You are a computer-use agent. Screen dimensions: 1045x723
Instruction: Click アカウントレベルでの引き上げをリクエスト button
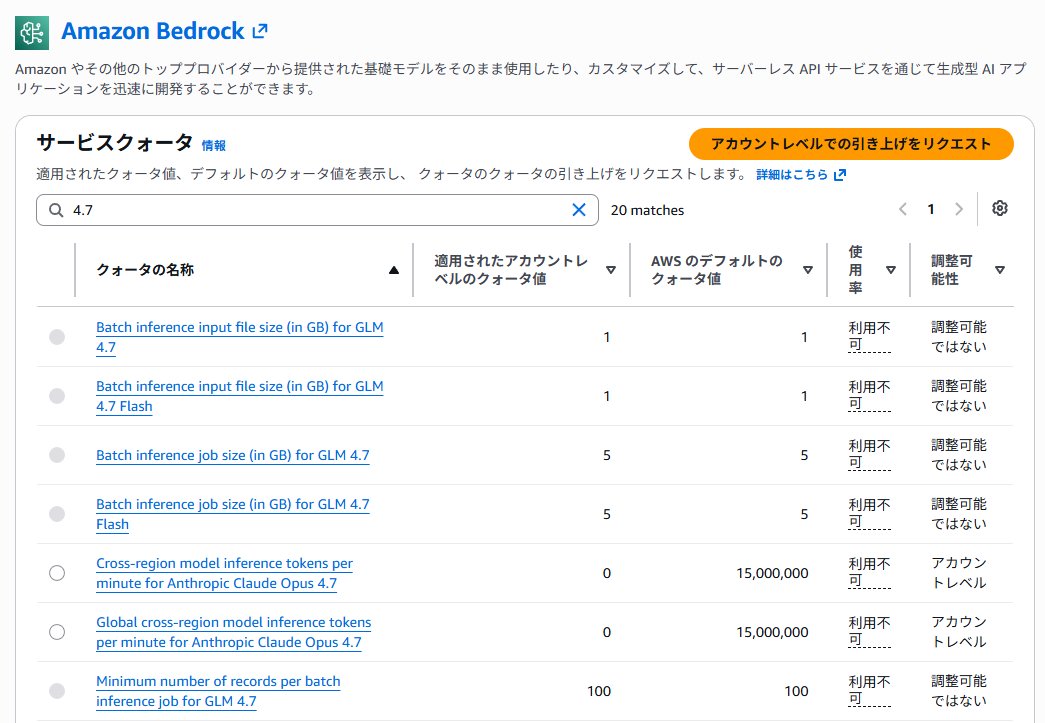tap(851, 144)
